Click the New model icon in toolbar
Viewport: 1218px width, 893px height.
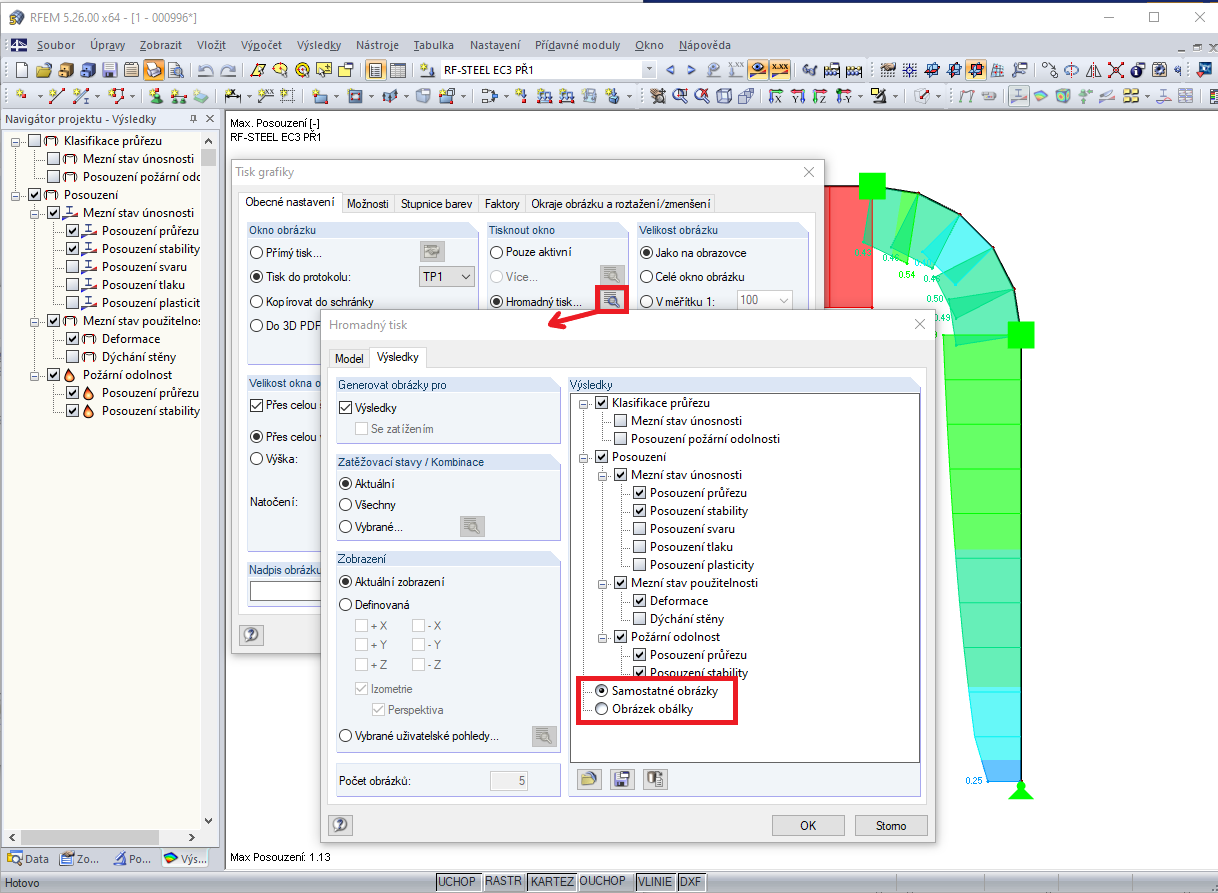[x=22, y=70]
